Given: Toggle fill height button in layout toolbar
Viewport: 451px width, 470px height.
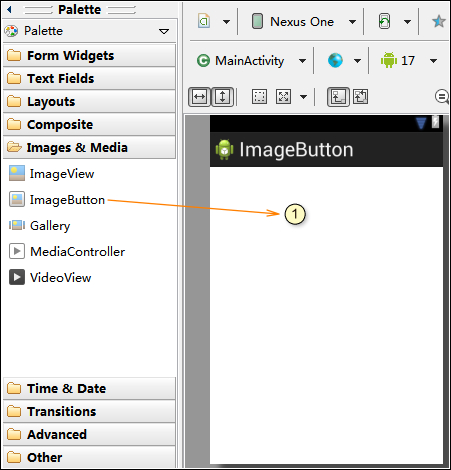Looking at the screenshot, I should coord(223,97).
